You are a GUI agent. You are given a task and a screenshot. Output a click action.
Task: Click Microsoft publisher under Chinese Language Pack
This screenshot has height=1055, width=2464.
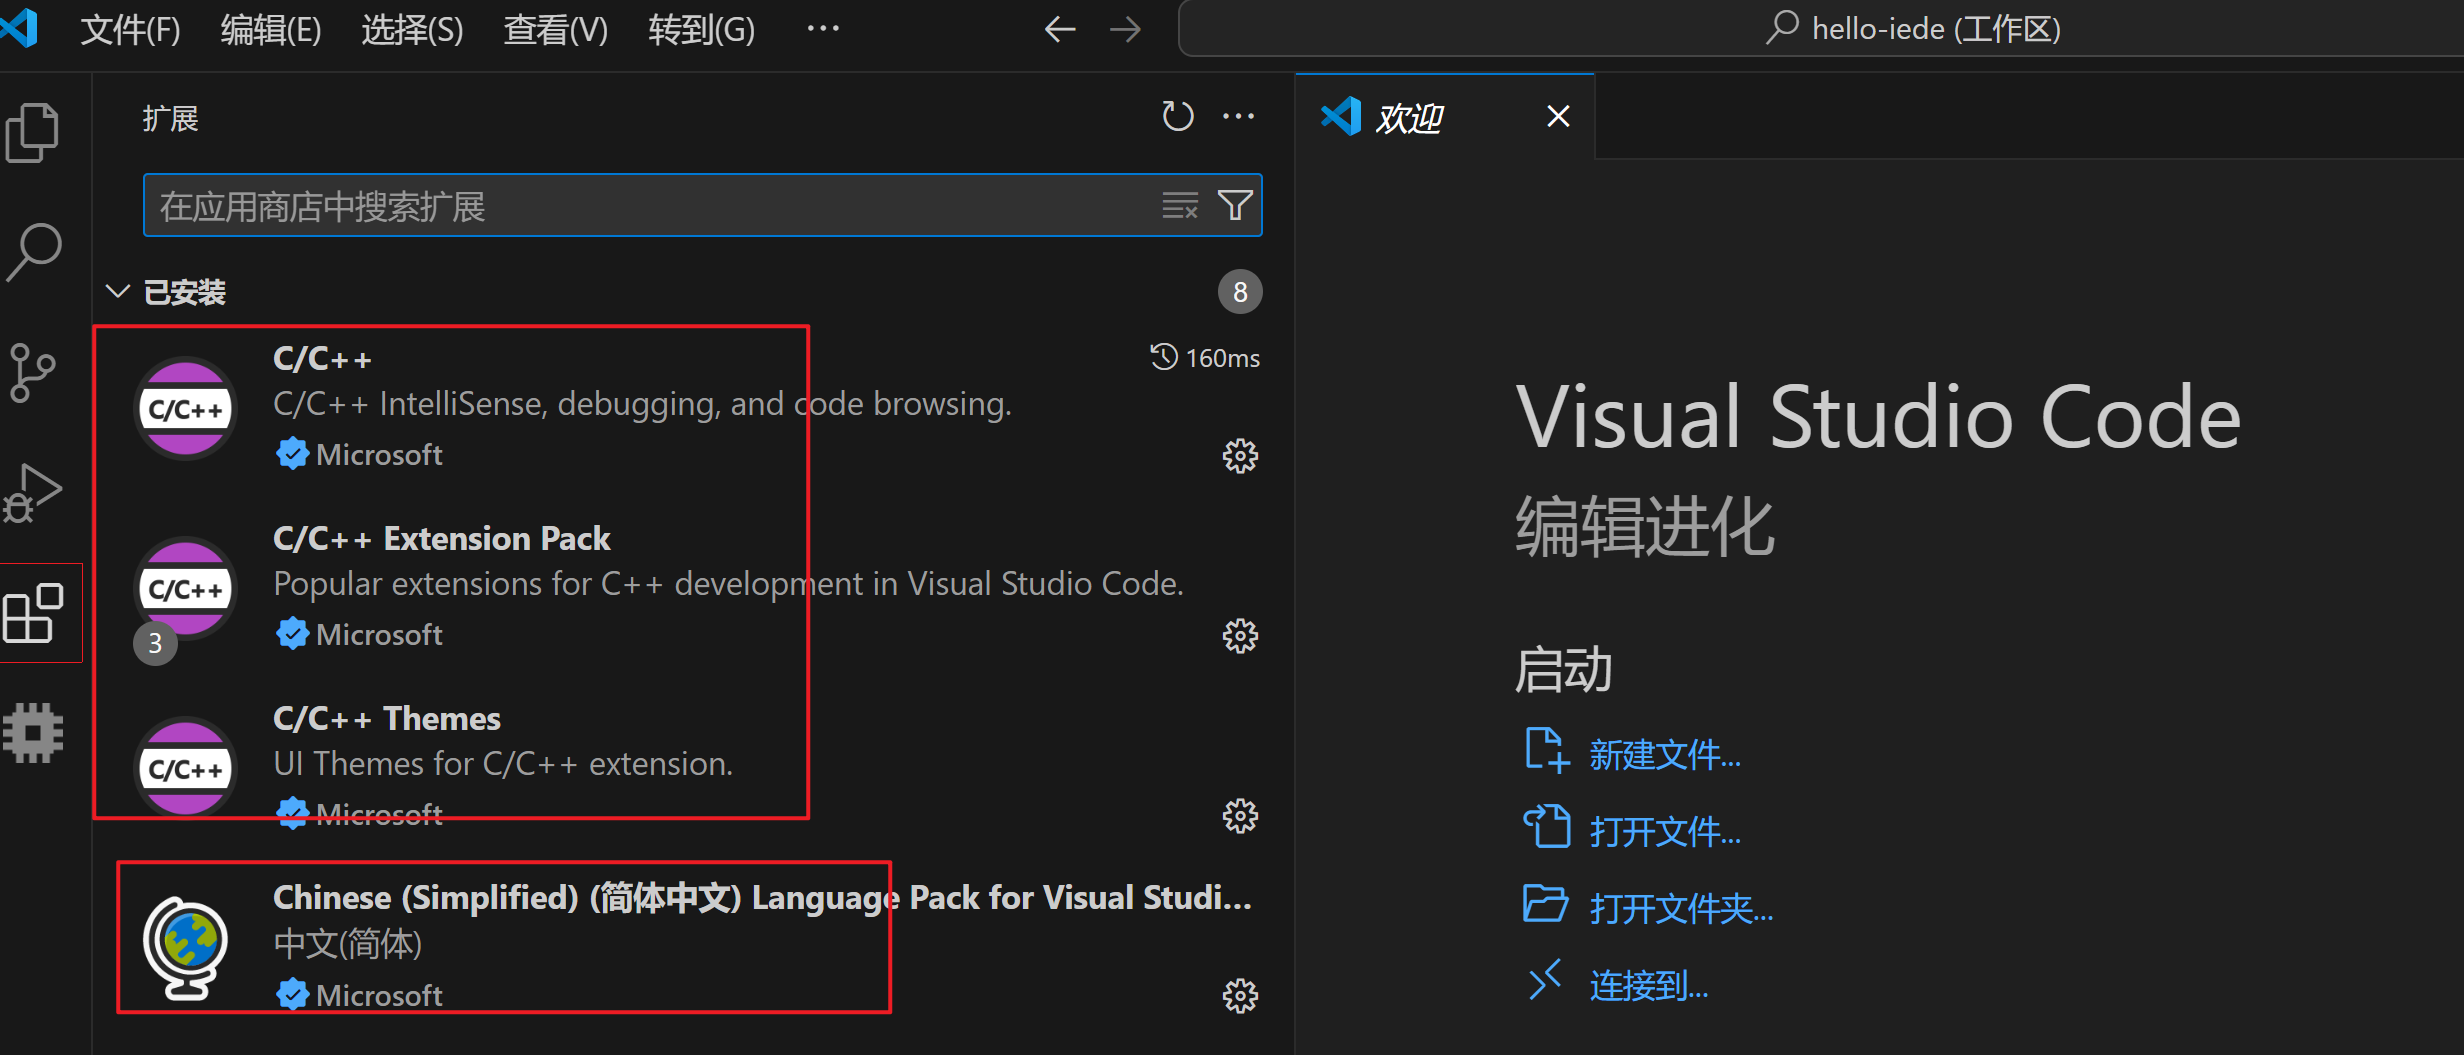(x=379, y=996)
